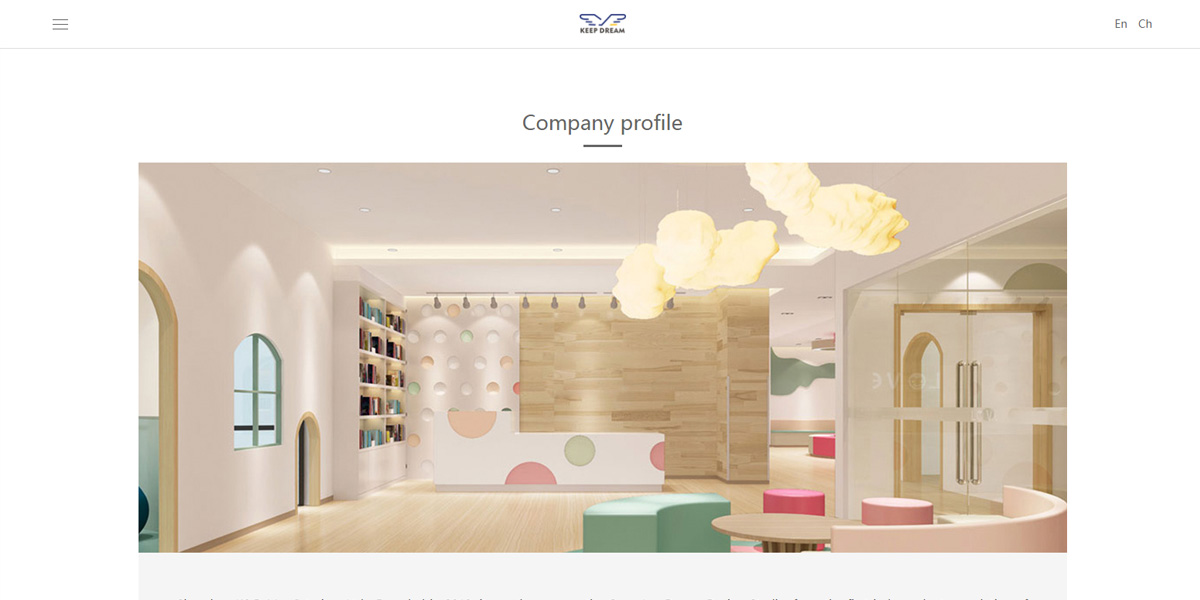Click the small arched doorway in photo

308,461
